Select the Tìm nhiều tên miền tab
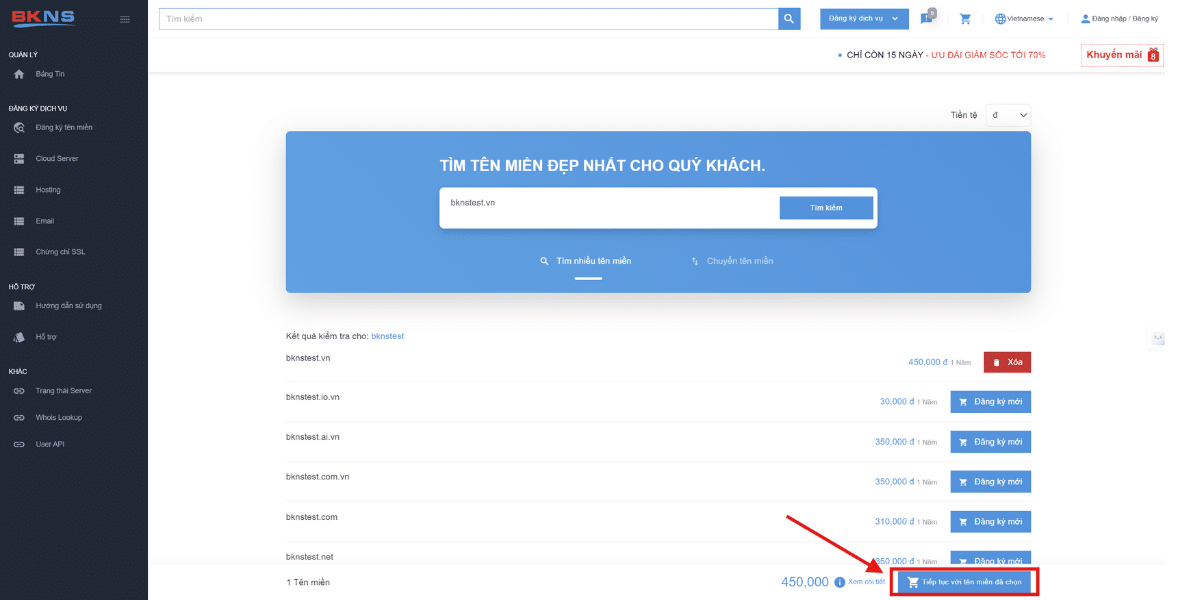 (586, 261)
